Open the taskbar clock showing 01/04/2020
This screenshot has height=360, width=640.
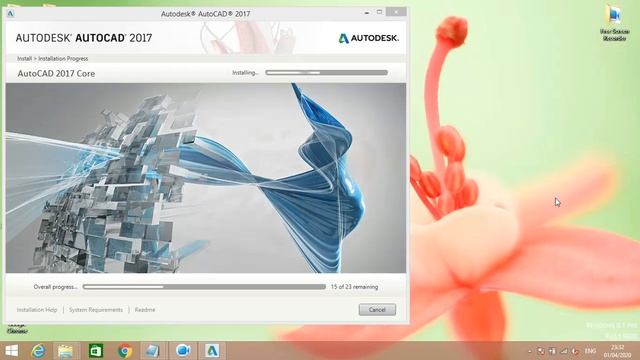617,351
